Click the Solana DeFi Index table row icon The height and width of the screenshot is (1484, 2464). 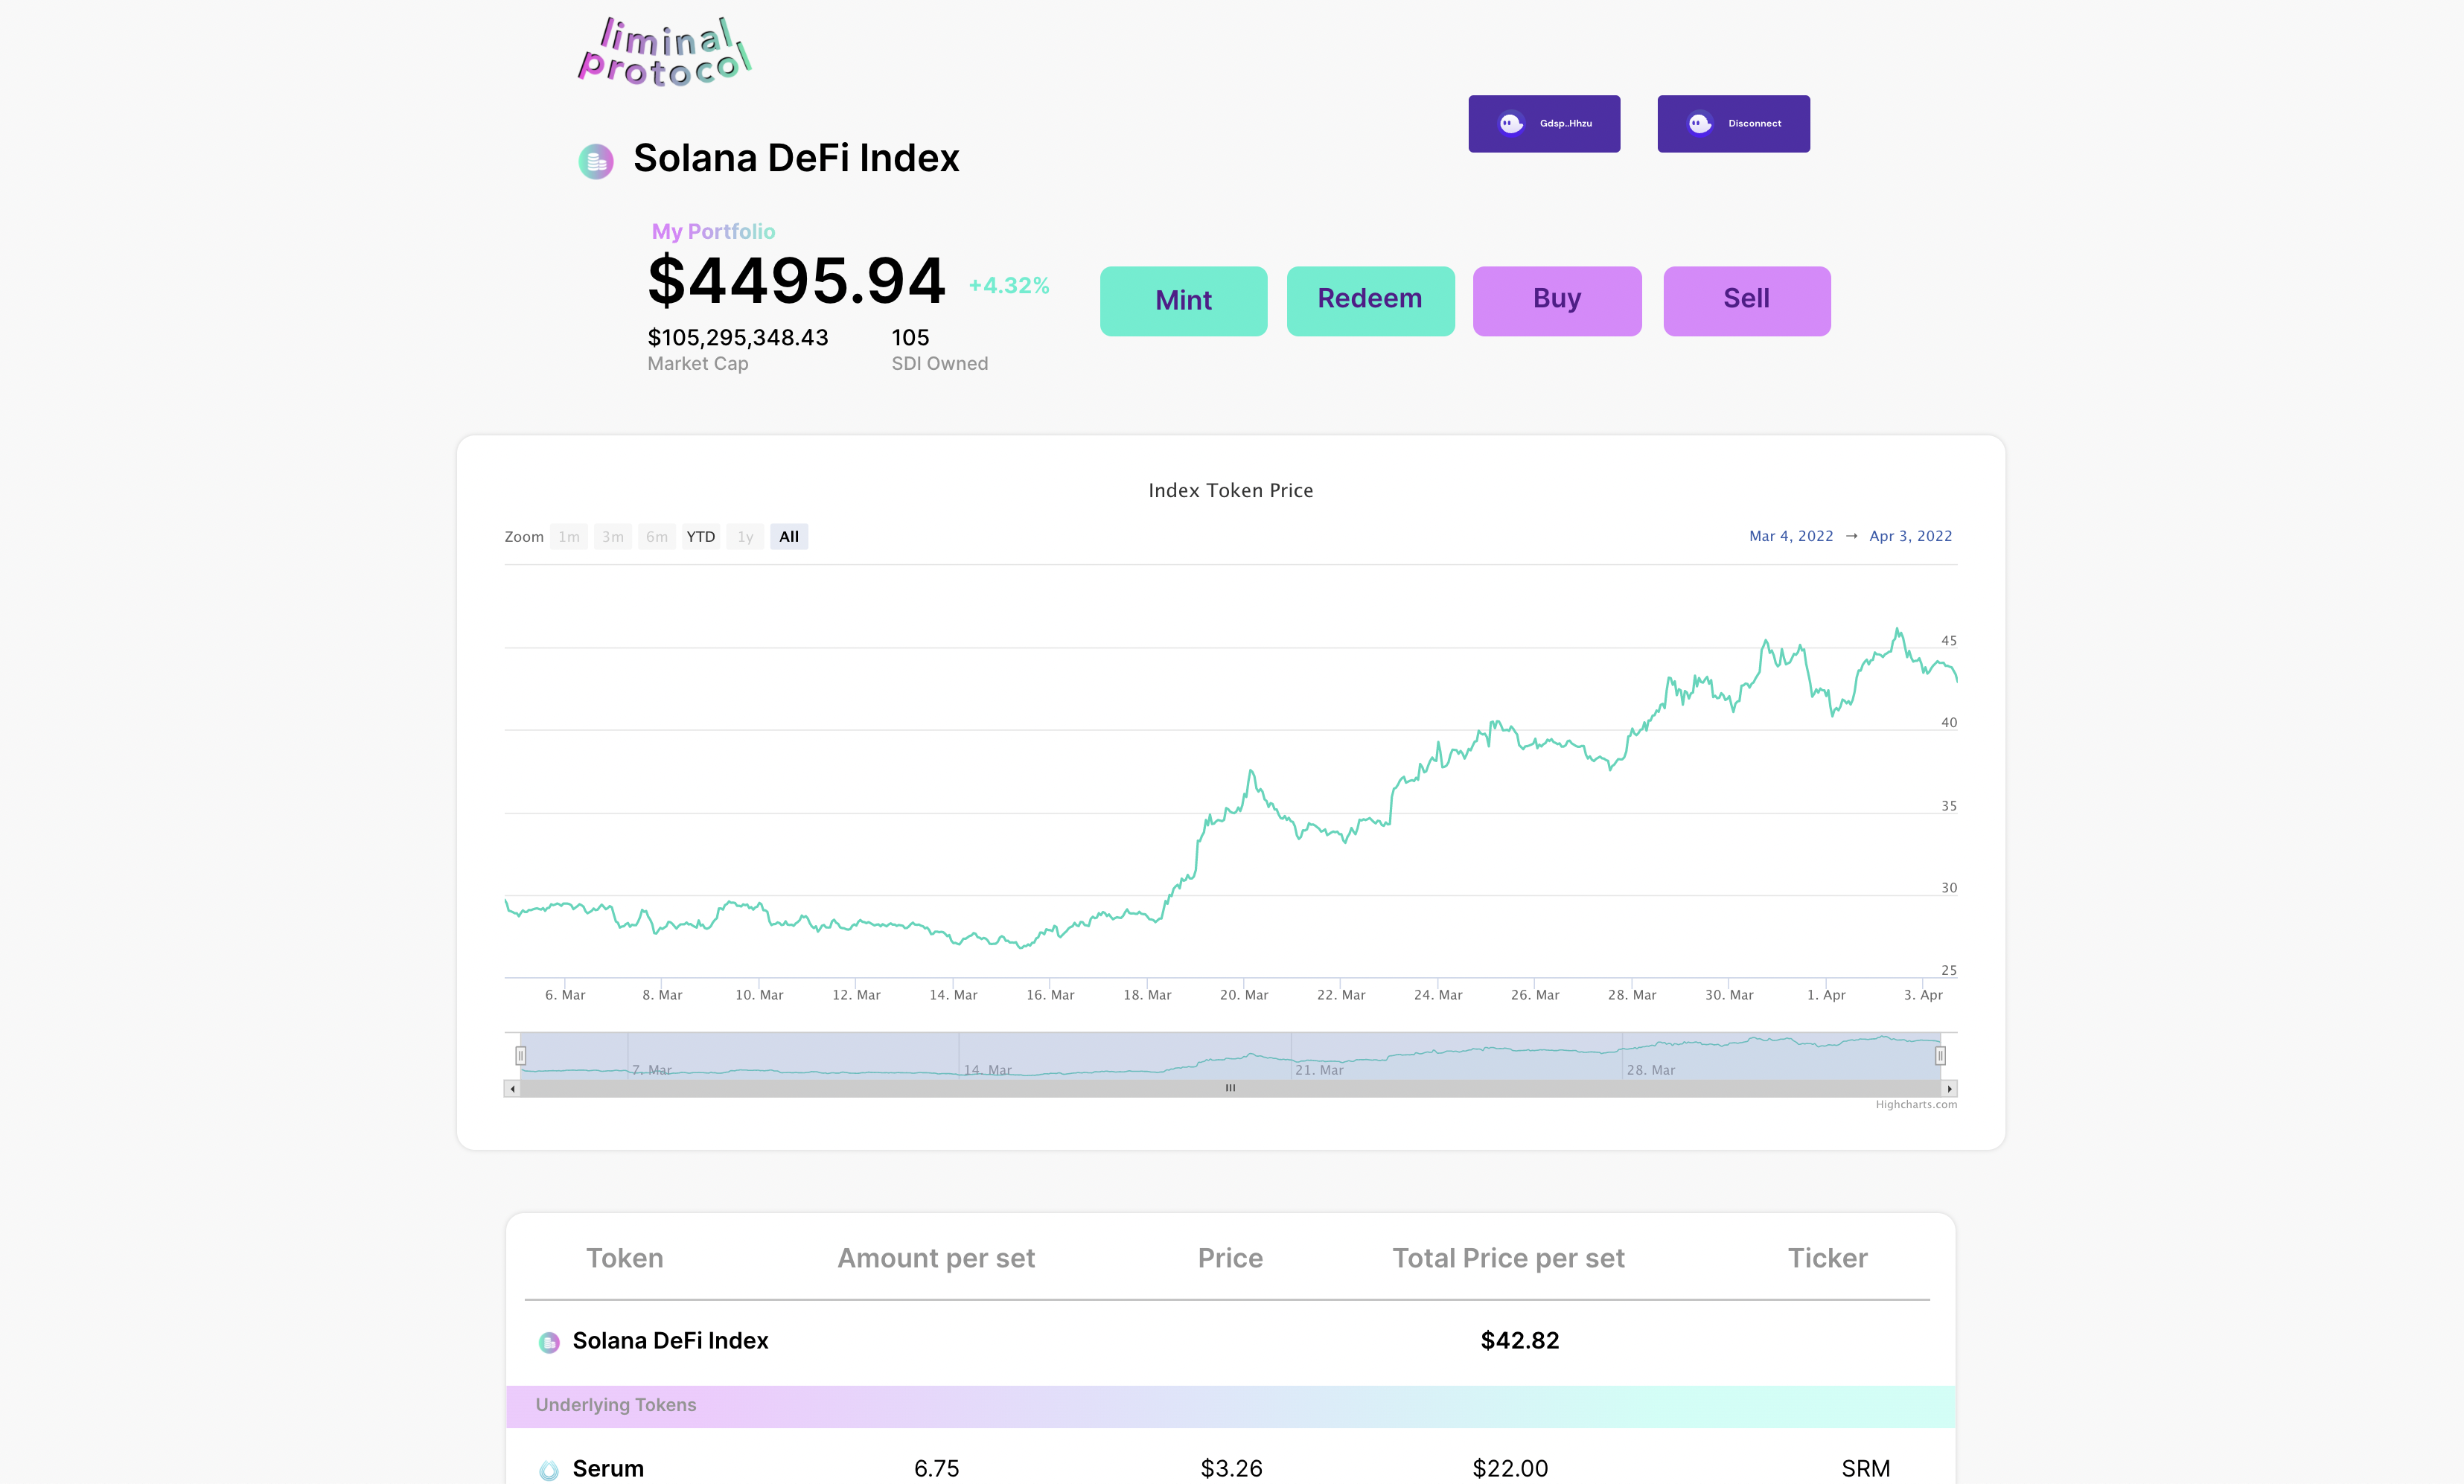[549, 1342]
